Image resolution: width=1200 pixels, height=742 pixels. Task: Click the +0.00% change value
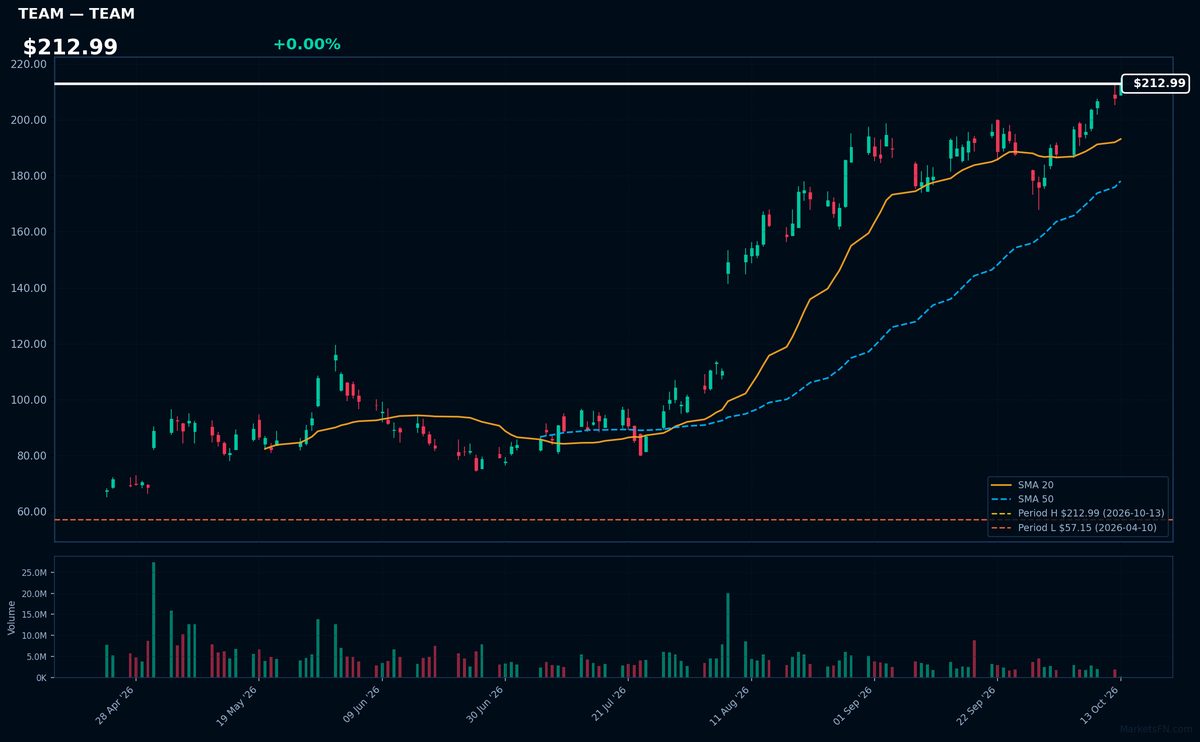[x=306, y=44]
